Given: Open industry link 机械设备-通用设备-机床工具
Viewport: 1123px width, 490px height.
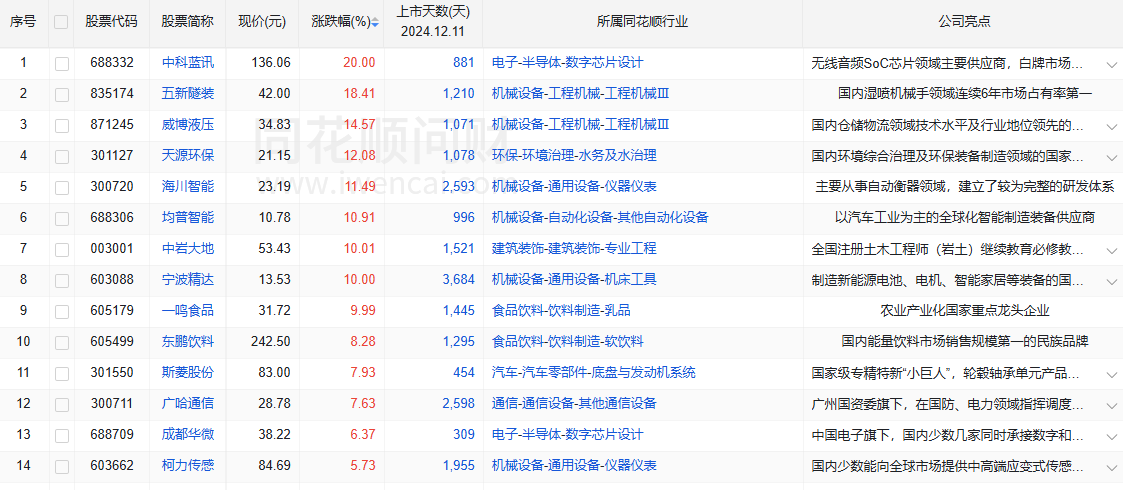Looking at the screenshot, I should click(574, 279).
